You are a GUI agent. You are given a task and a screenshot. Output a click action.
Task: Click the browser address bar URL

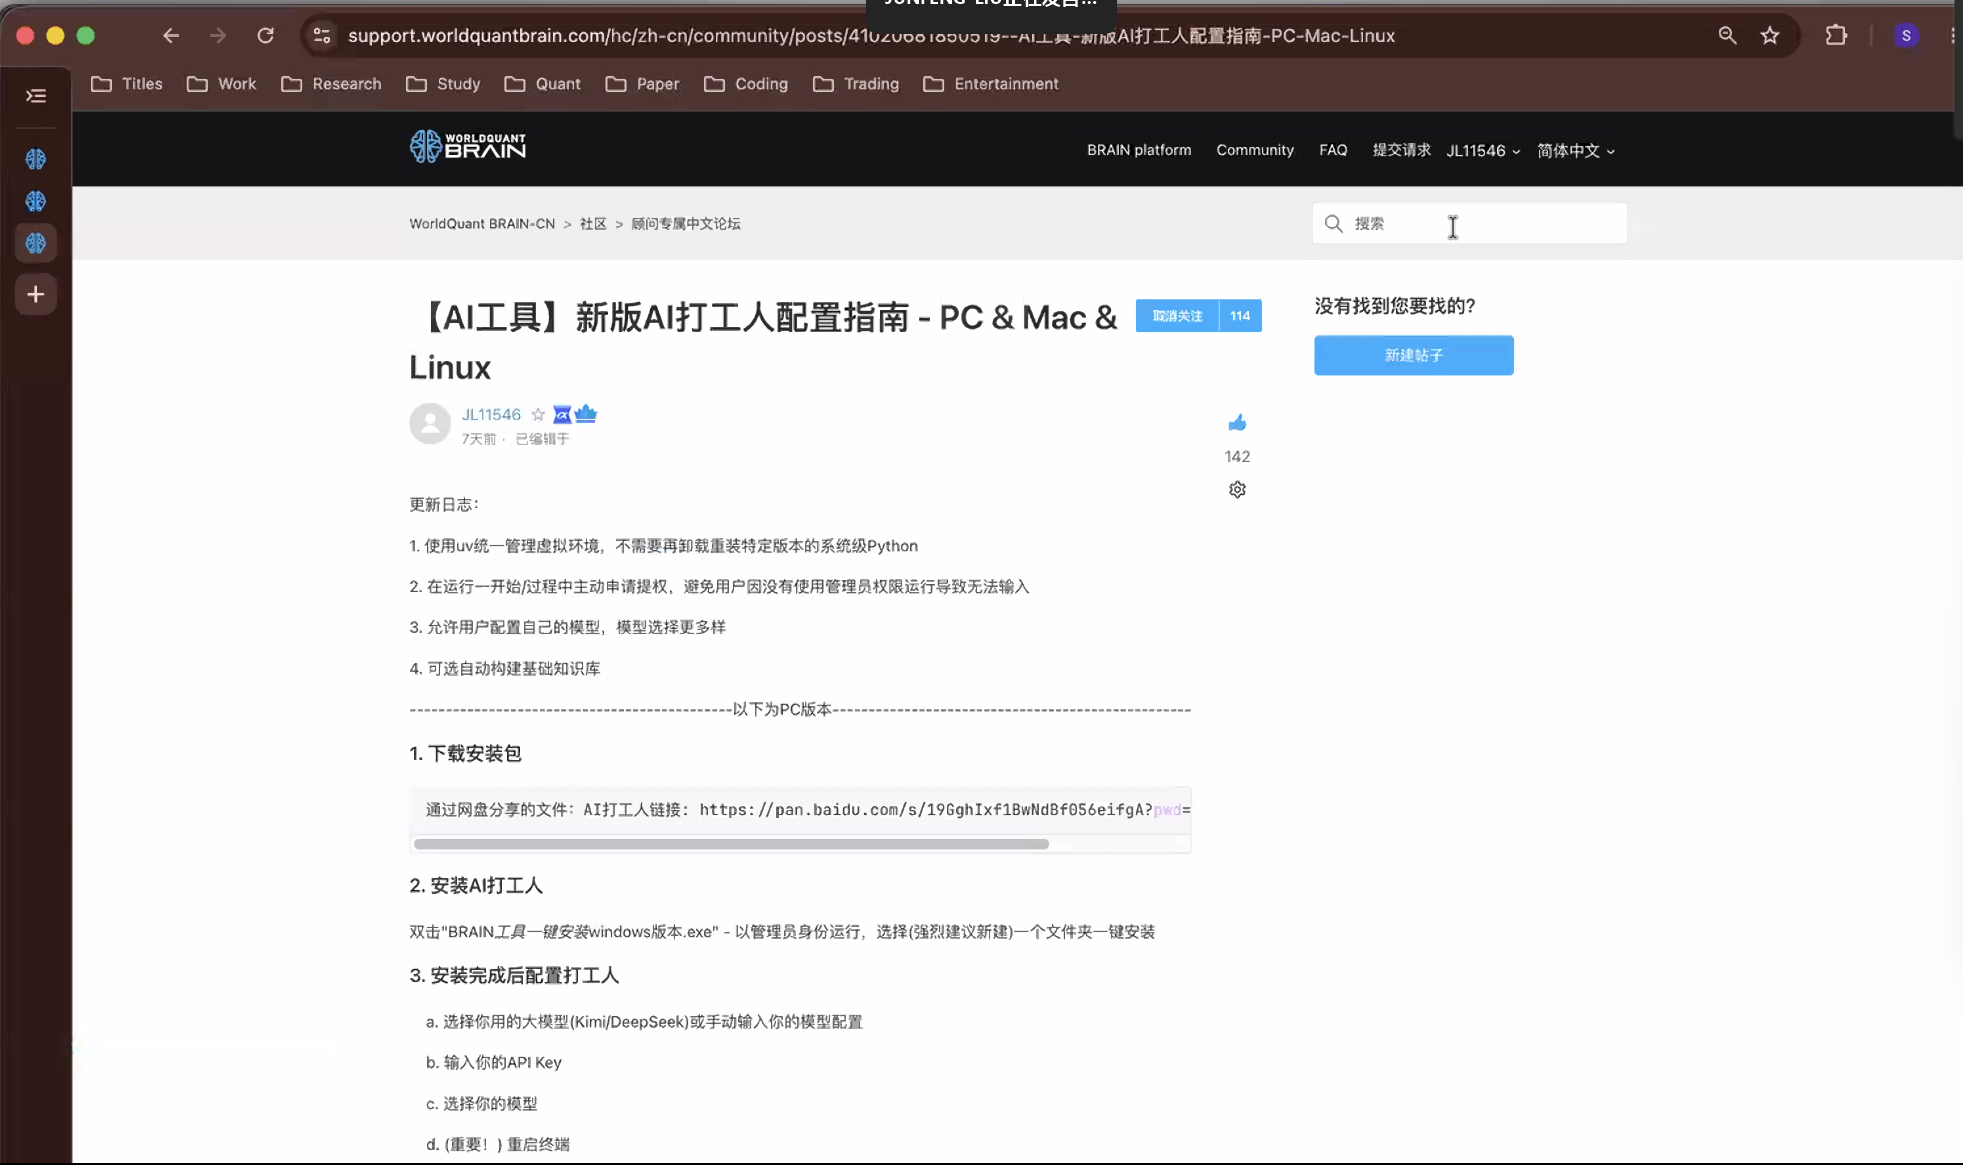tap(871, 36)
